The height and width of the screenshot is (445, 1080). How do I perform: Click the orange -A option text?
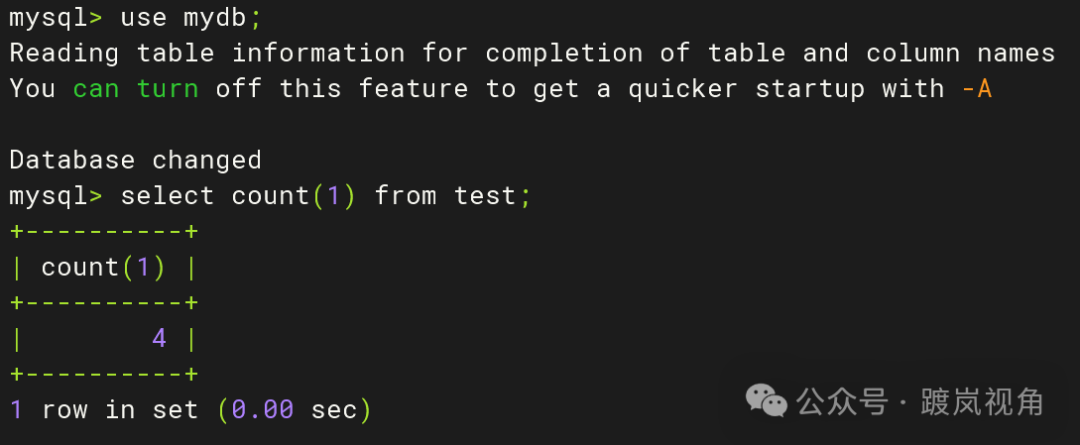tap(976, 89)
